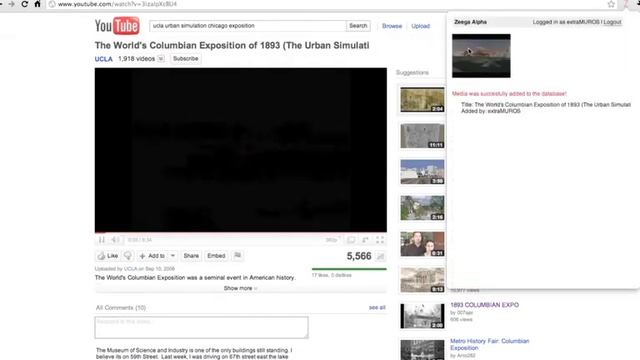Reload the page with the refresh icon

[24, 4]
